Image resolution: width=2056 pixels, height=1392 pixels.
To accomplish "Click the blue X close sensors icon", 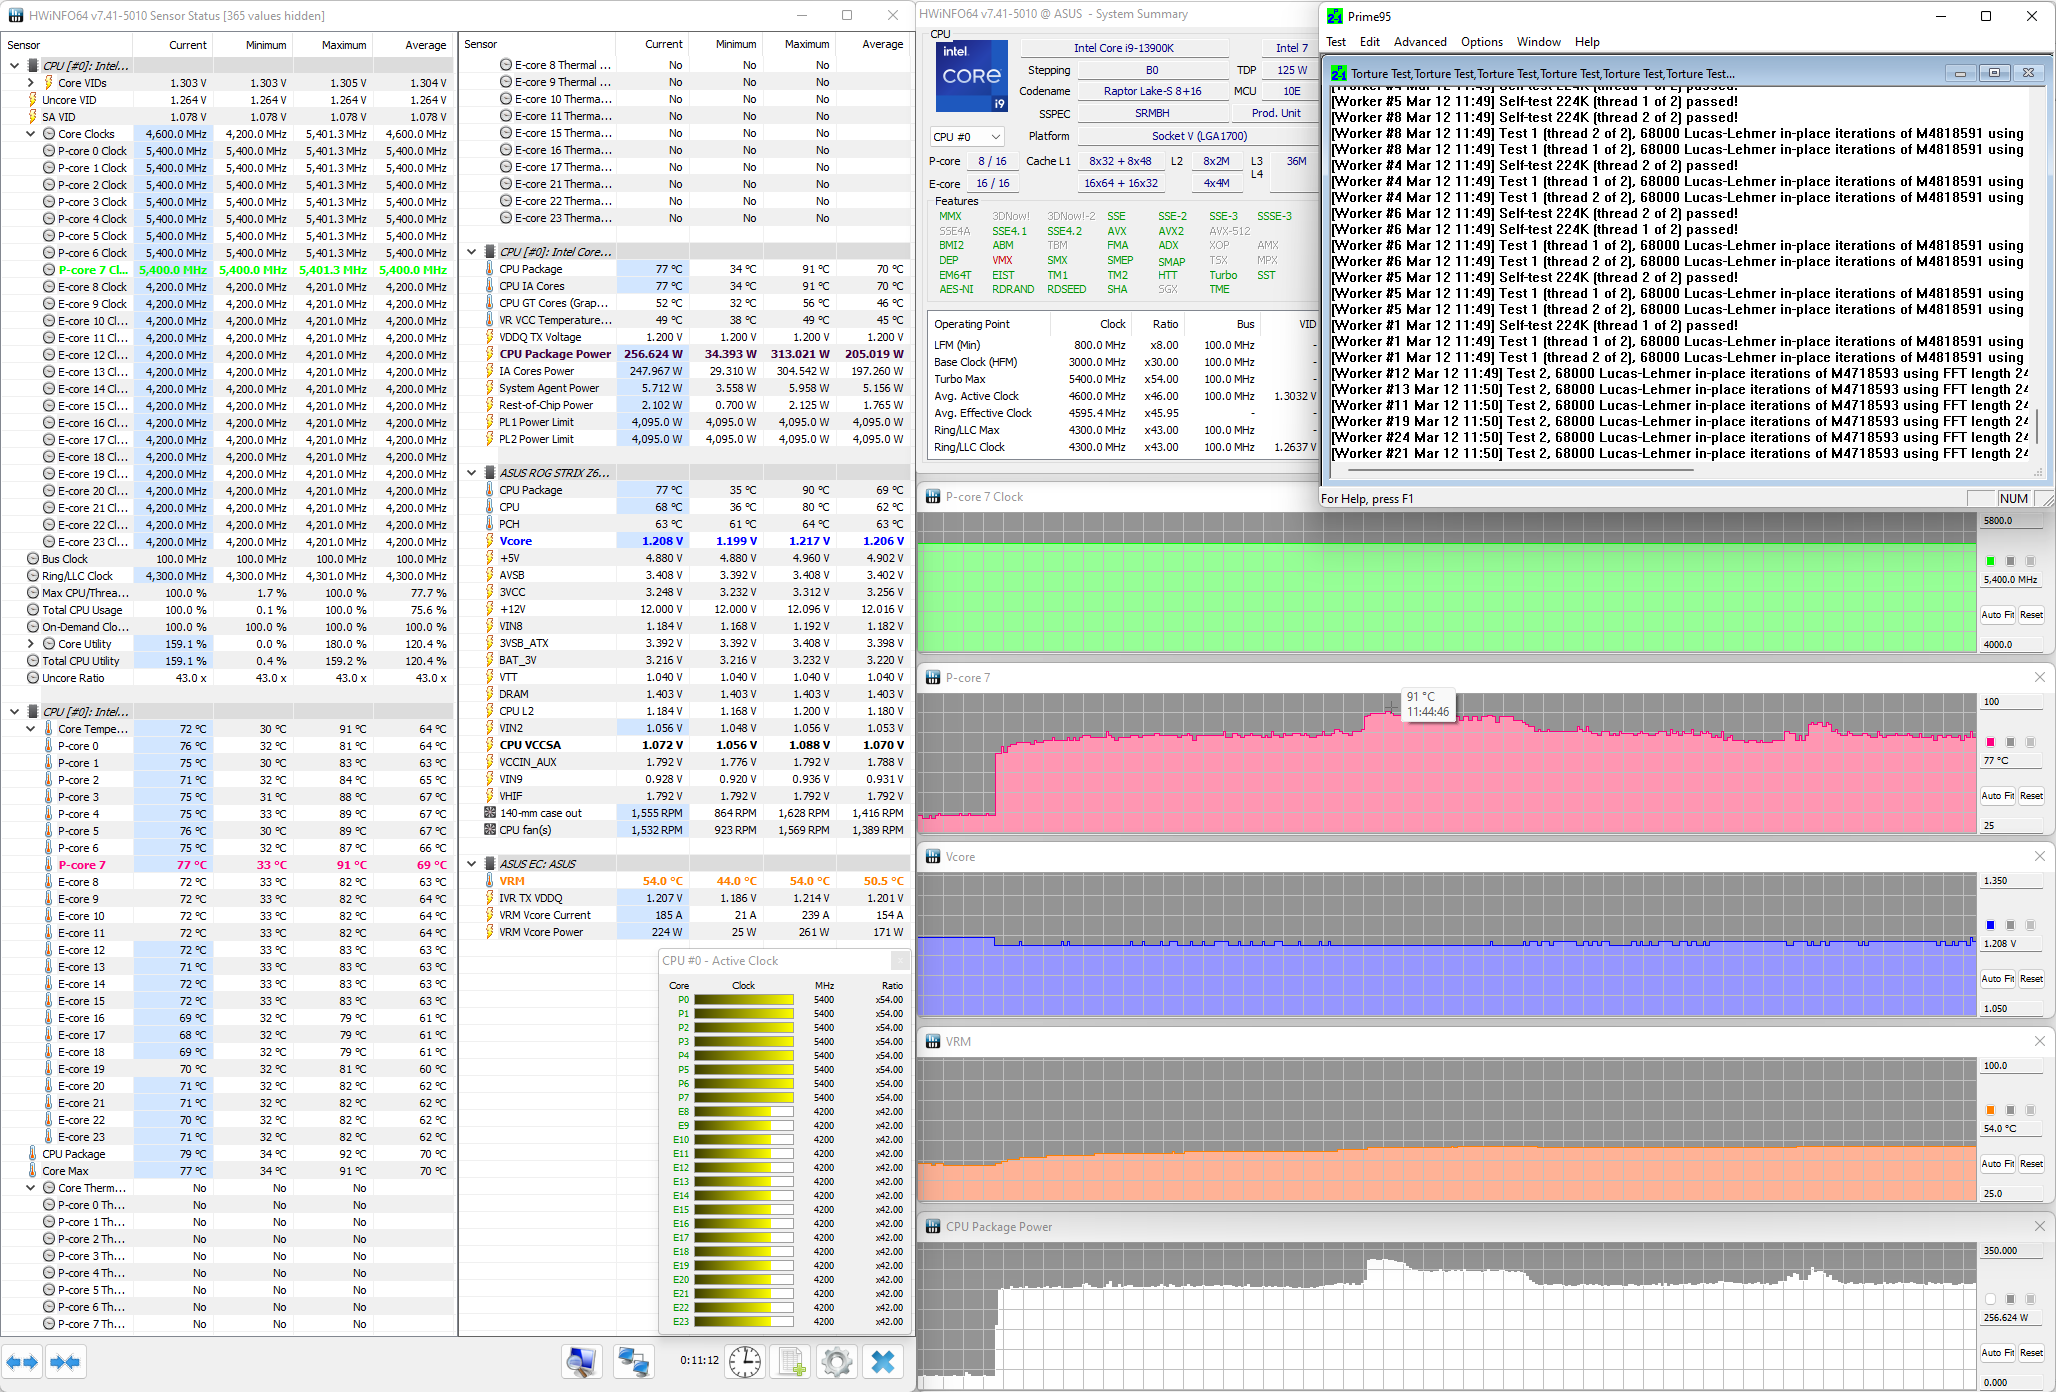I will [883, 1361].
